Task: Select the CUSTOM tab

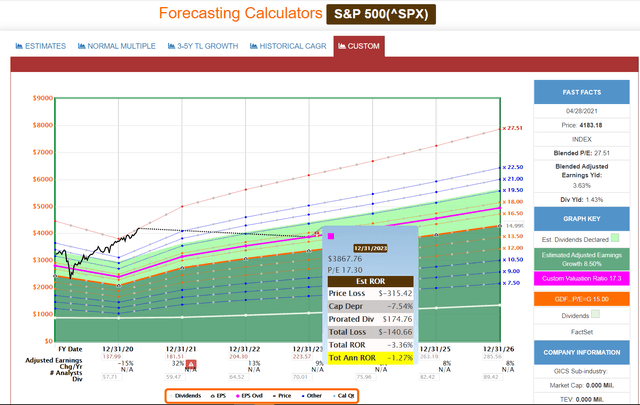Action: tap(359, 46)
